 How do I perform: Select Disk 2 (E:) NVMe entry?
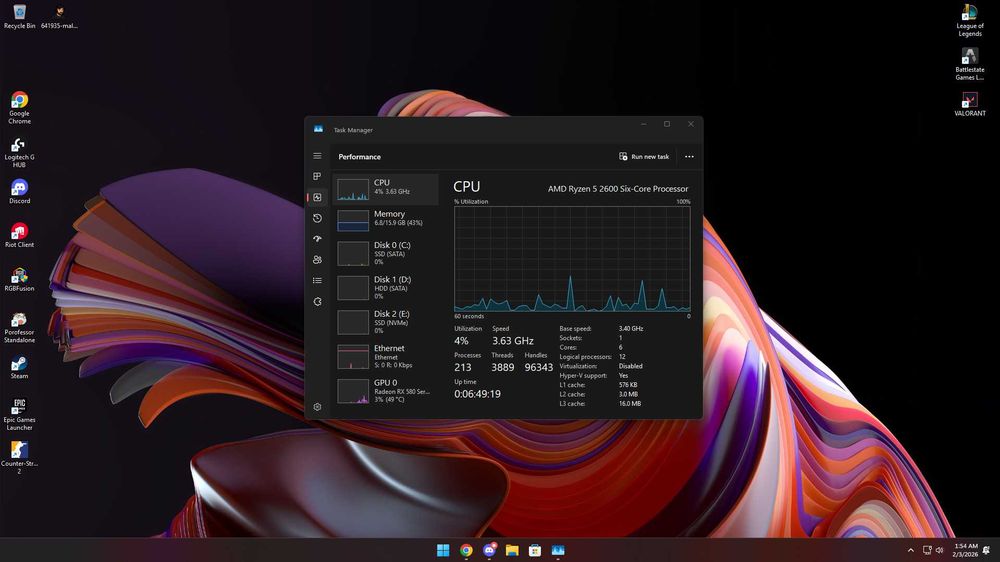[386, 322]
